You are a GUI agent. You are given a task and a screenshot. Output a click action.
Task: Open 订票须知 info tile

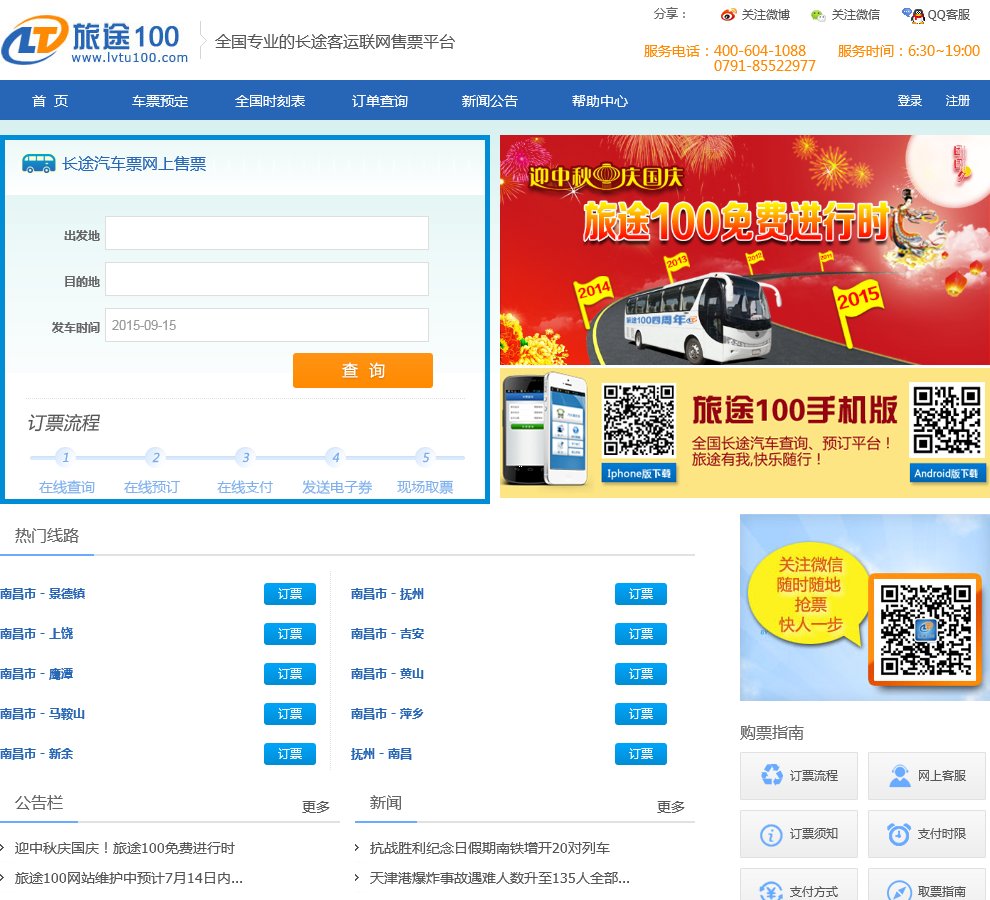coord(799,834)
